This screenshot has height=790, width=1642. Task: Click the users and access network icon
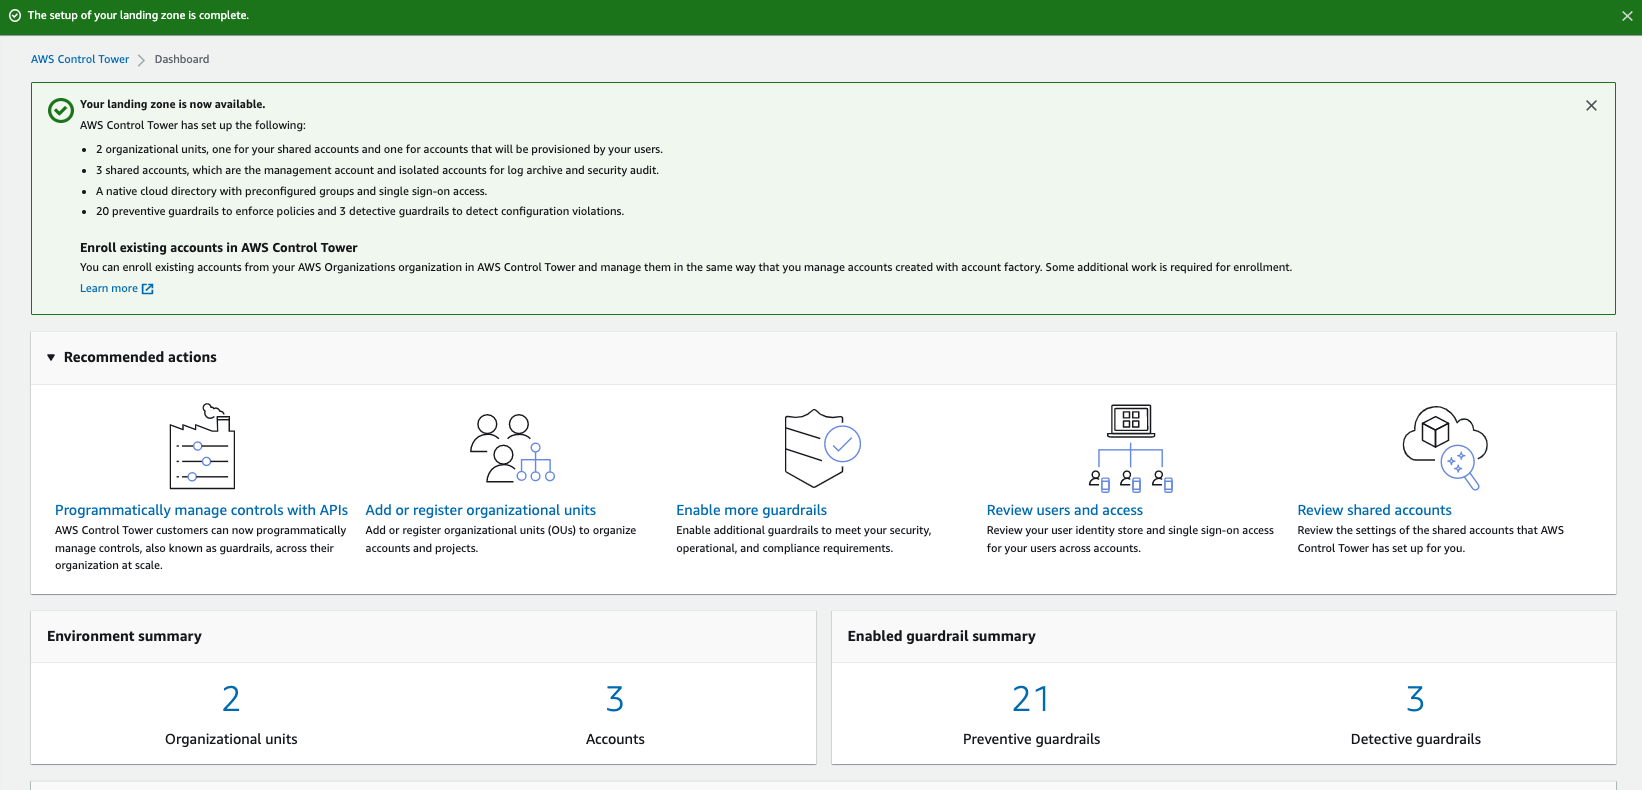tap(1131, 448)
